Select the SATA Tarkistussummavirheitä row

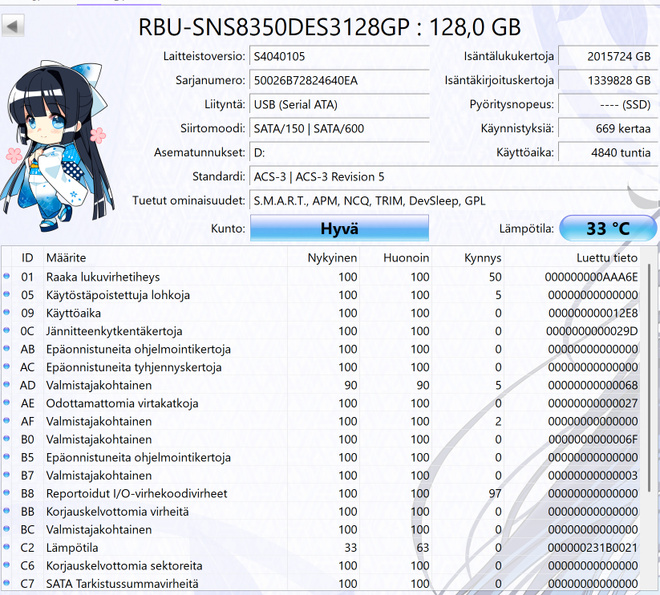321,584
